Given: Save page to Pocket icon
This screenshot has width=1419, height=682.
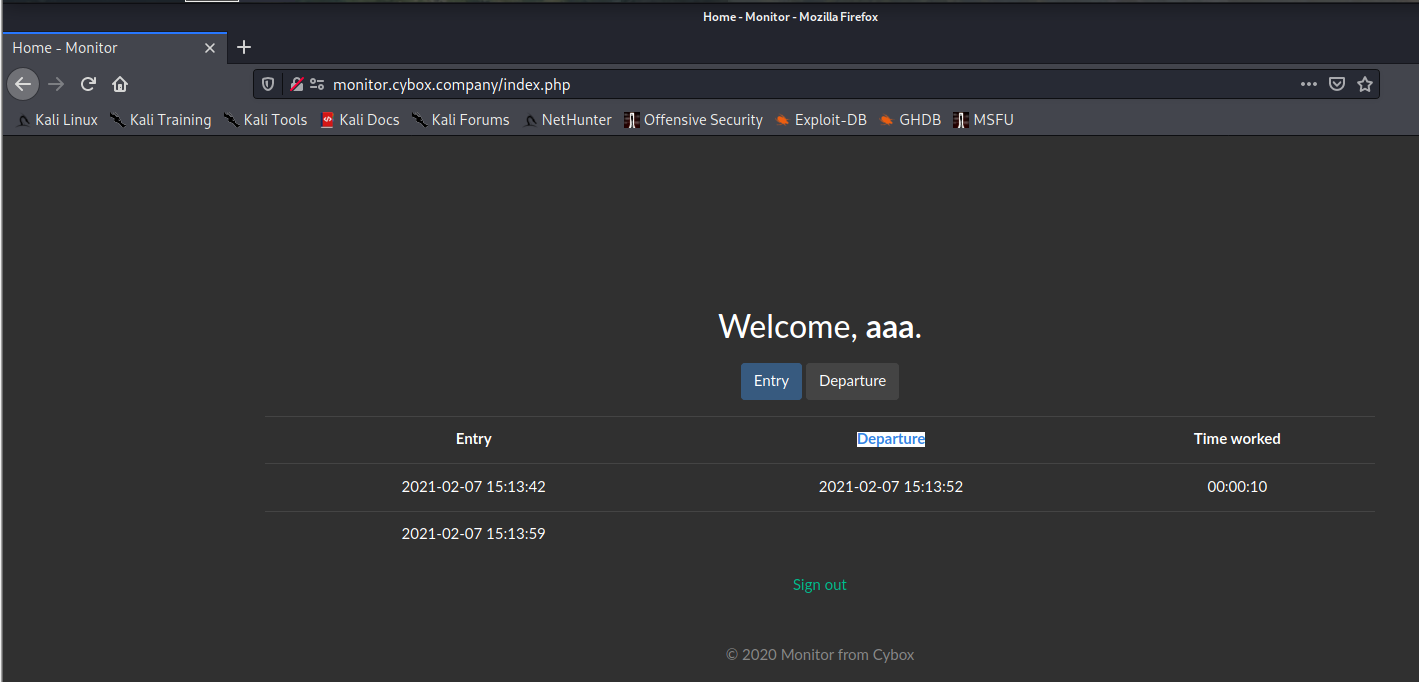Looking at the screenshot, I should pos(1337,84).
